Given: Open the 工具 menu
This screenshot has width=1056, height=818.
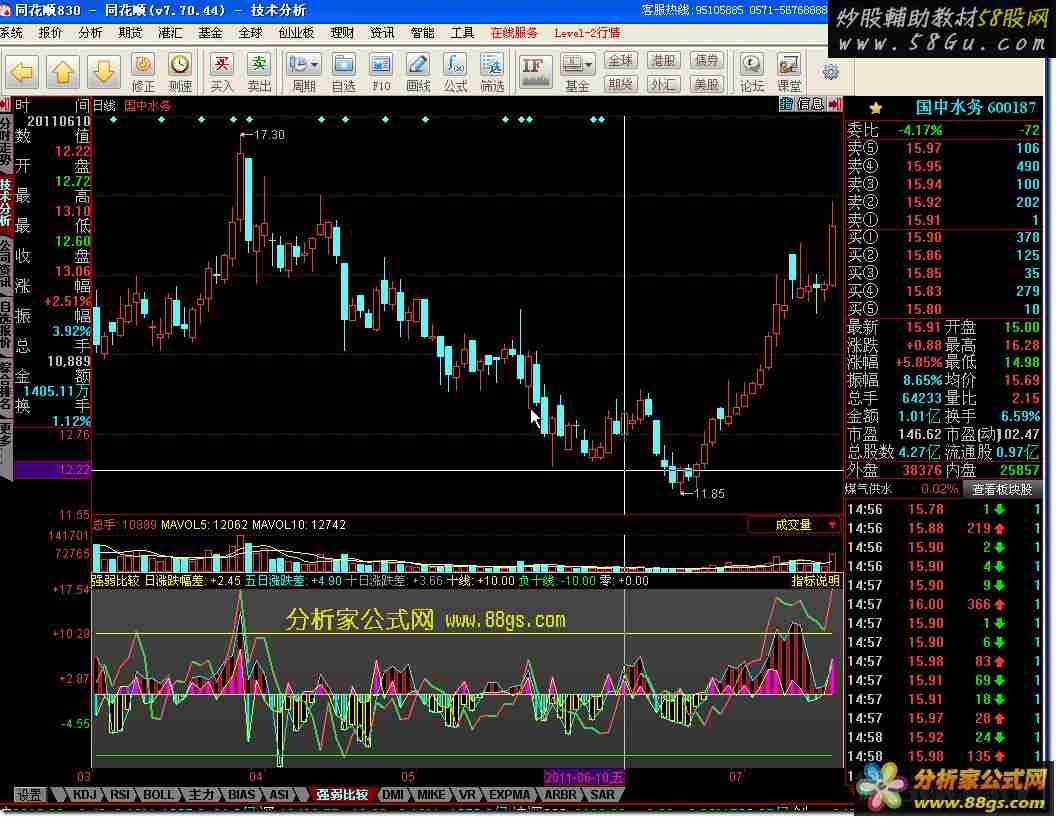Looking at the screenshot, I should tap(462, 32).
